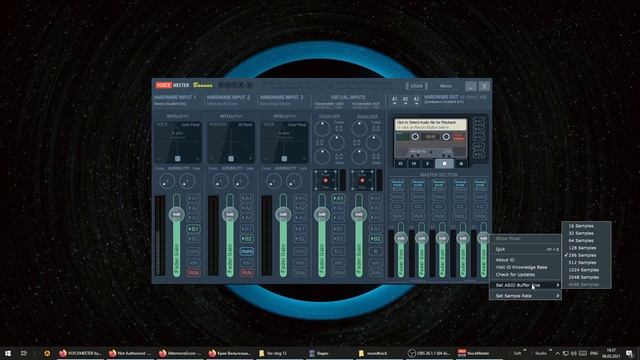The image size is (640, 360).
Task: Open the soundtrack folder in the taskbar
Action: (x=377, y=353)
